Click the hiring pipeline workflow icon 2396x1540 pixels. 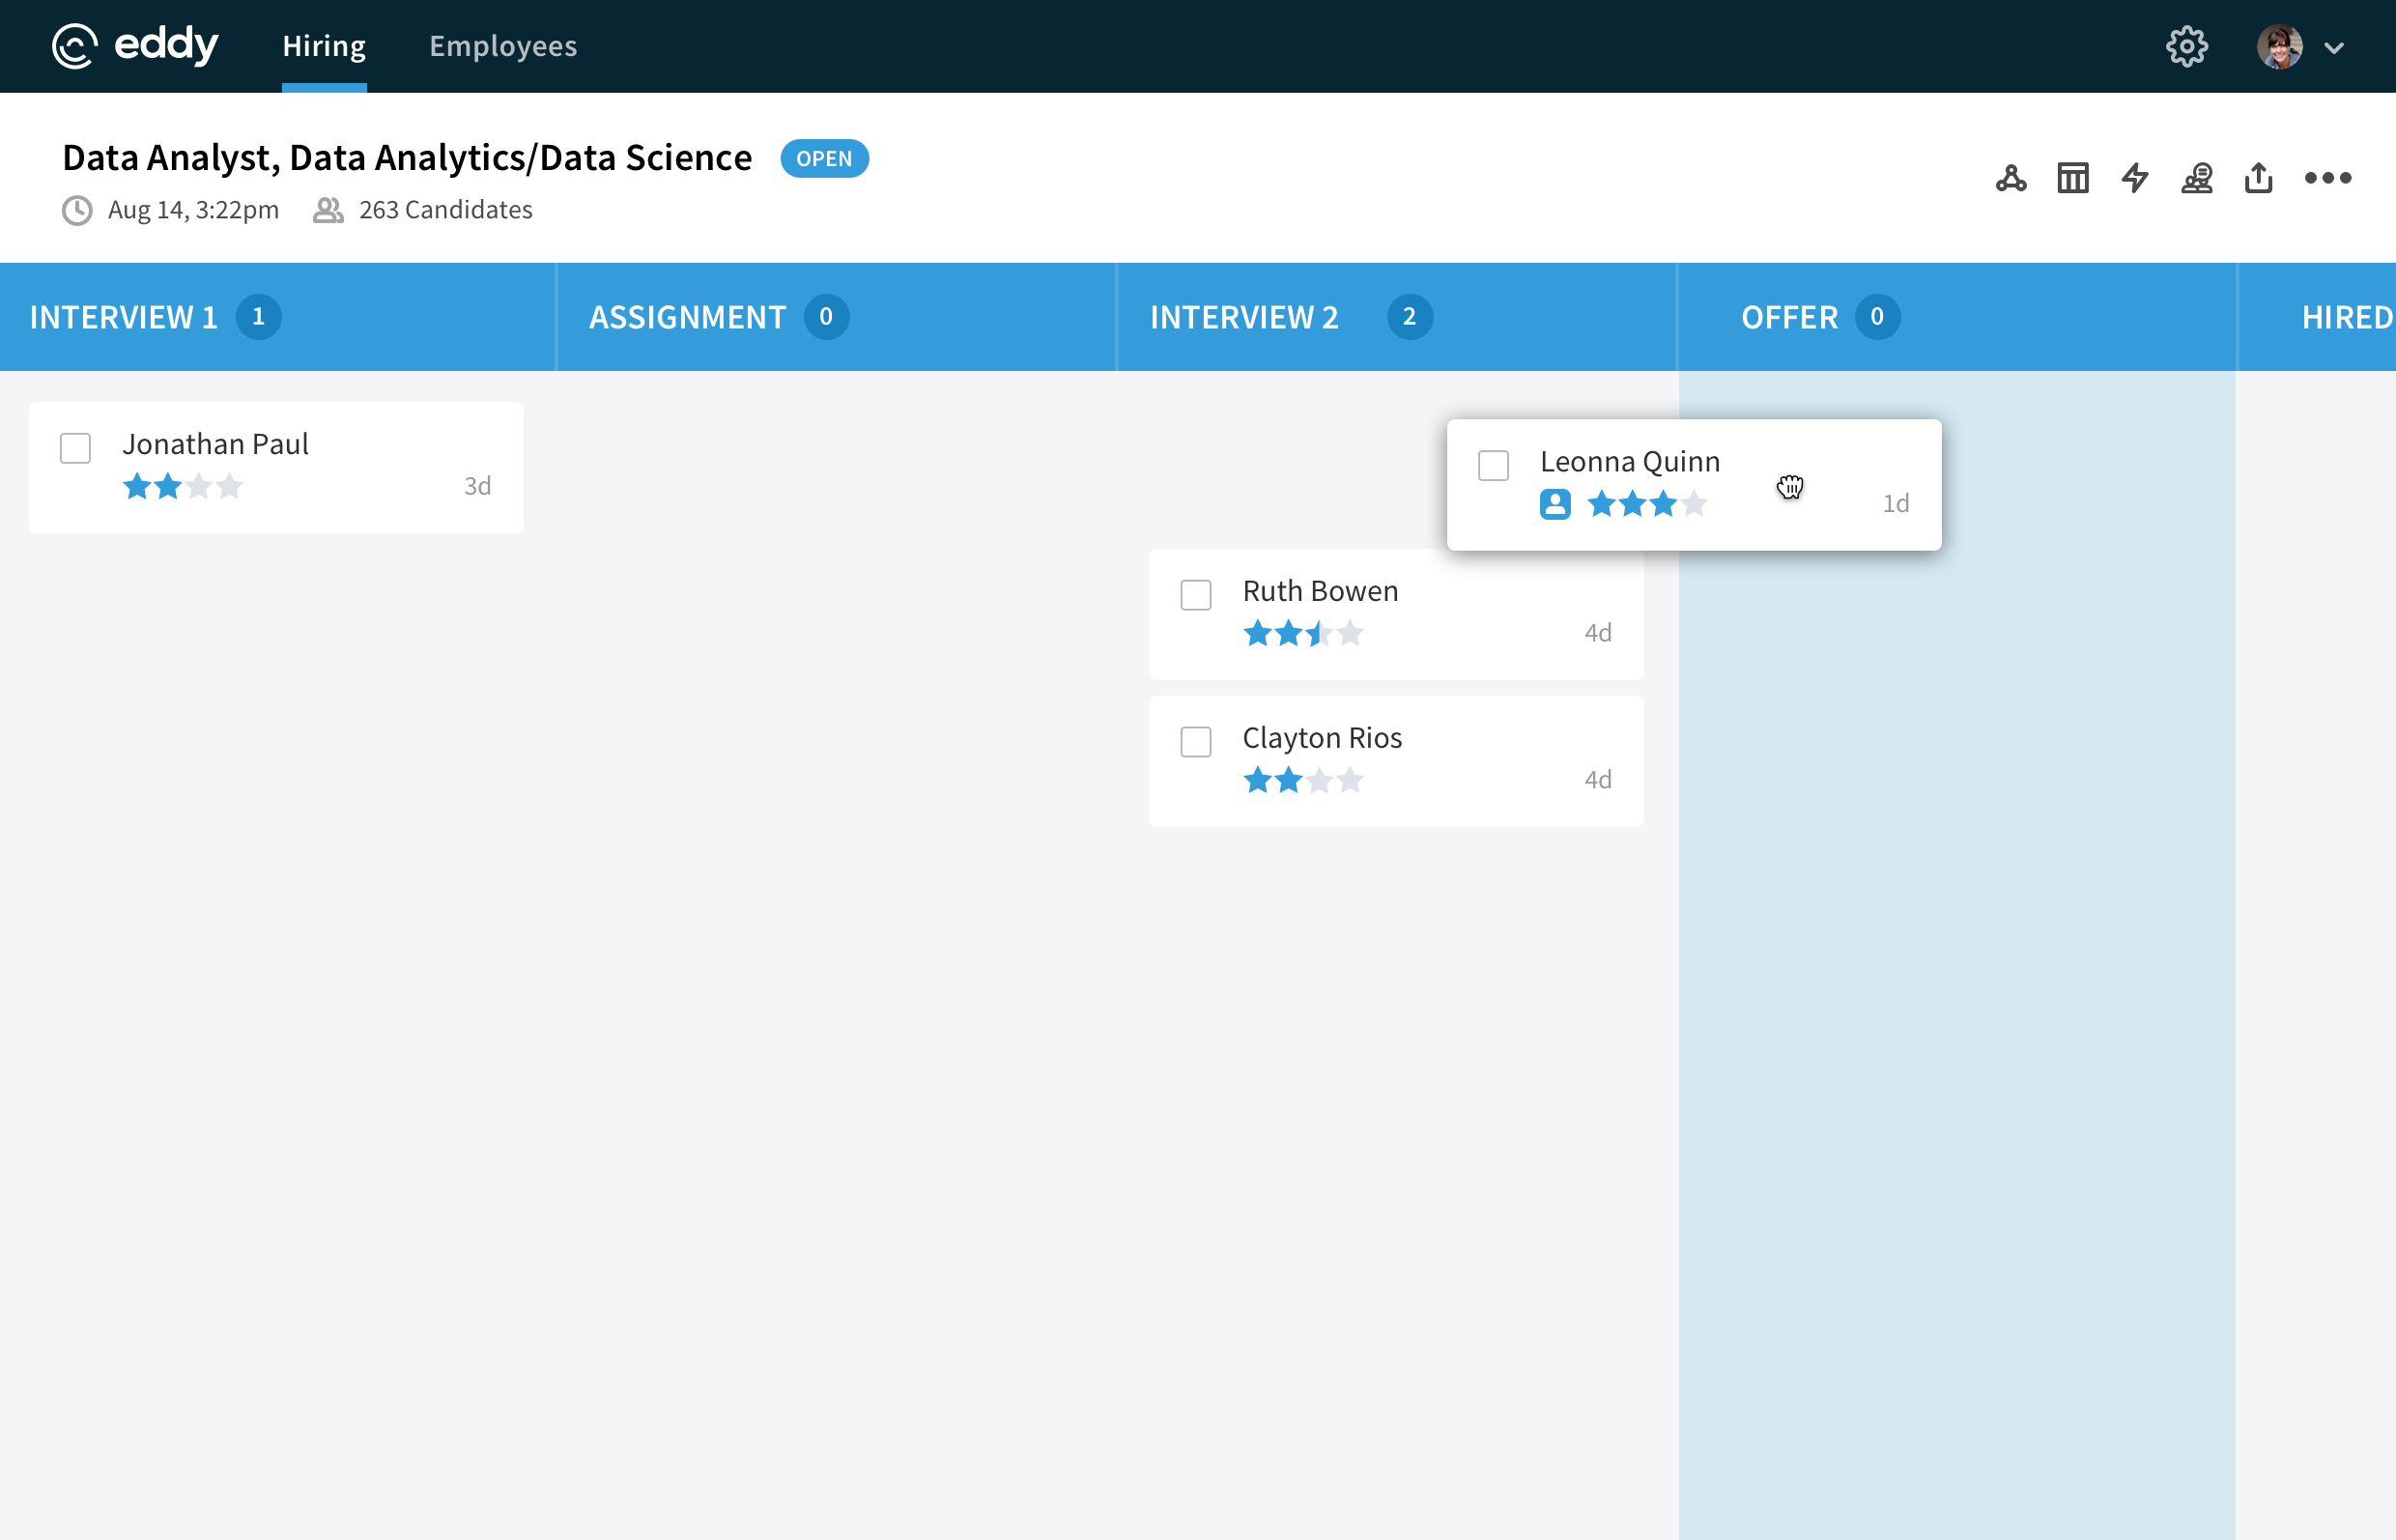pyautogui.click(x=2011, y=178)
